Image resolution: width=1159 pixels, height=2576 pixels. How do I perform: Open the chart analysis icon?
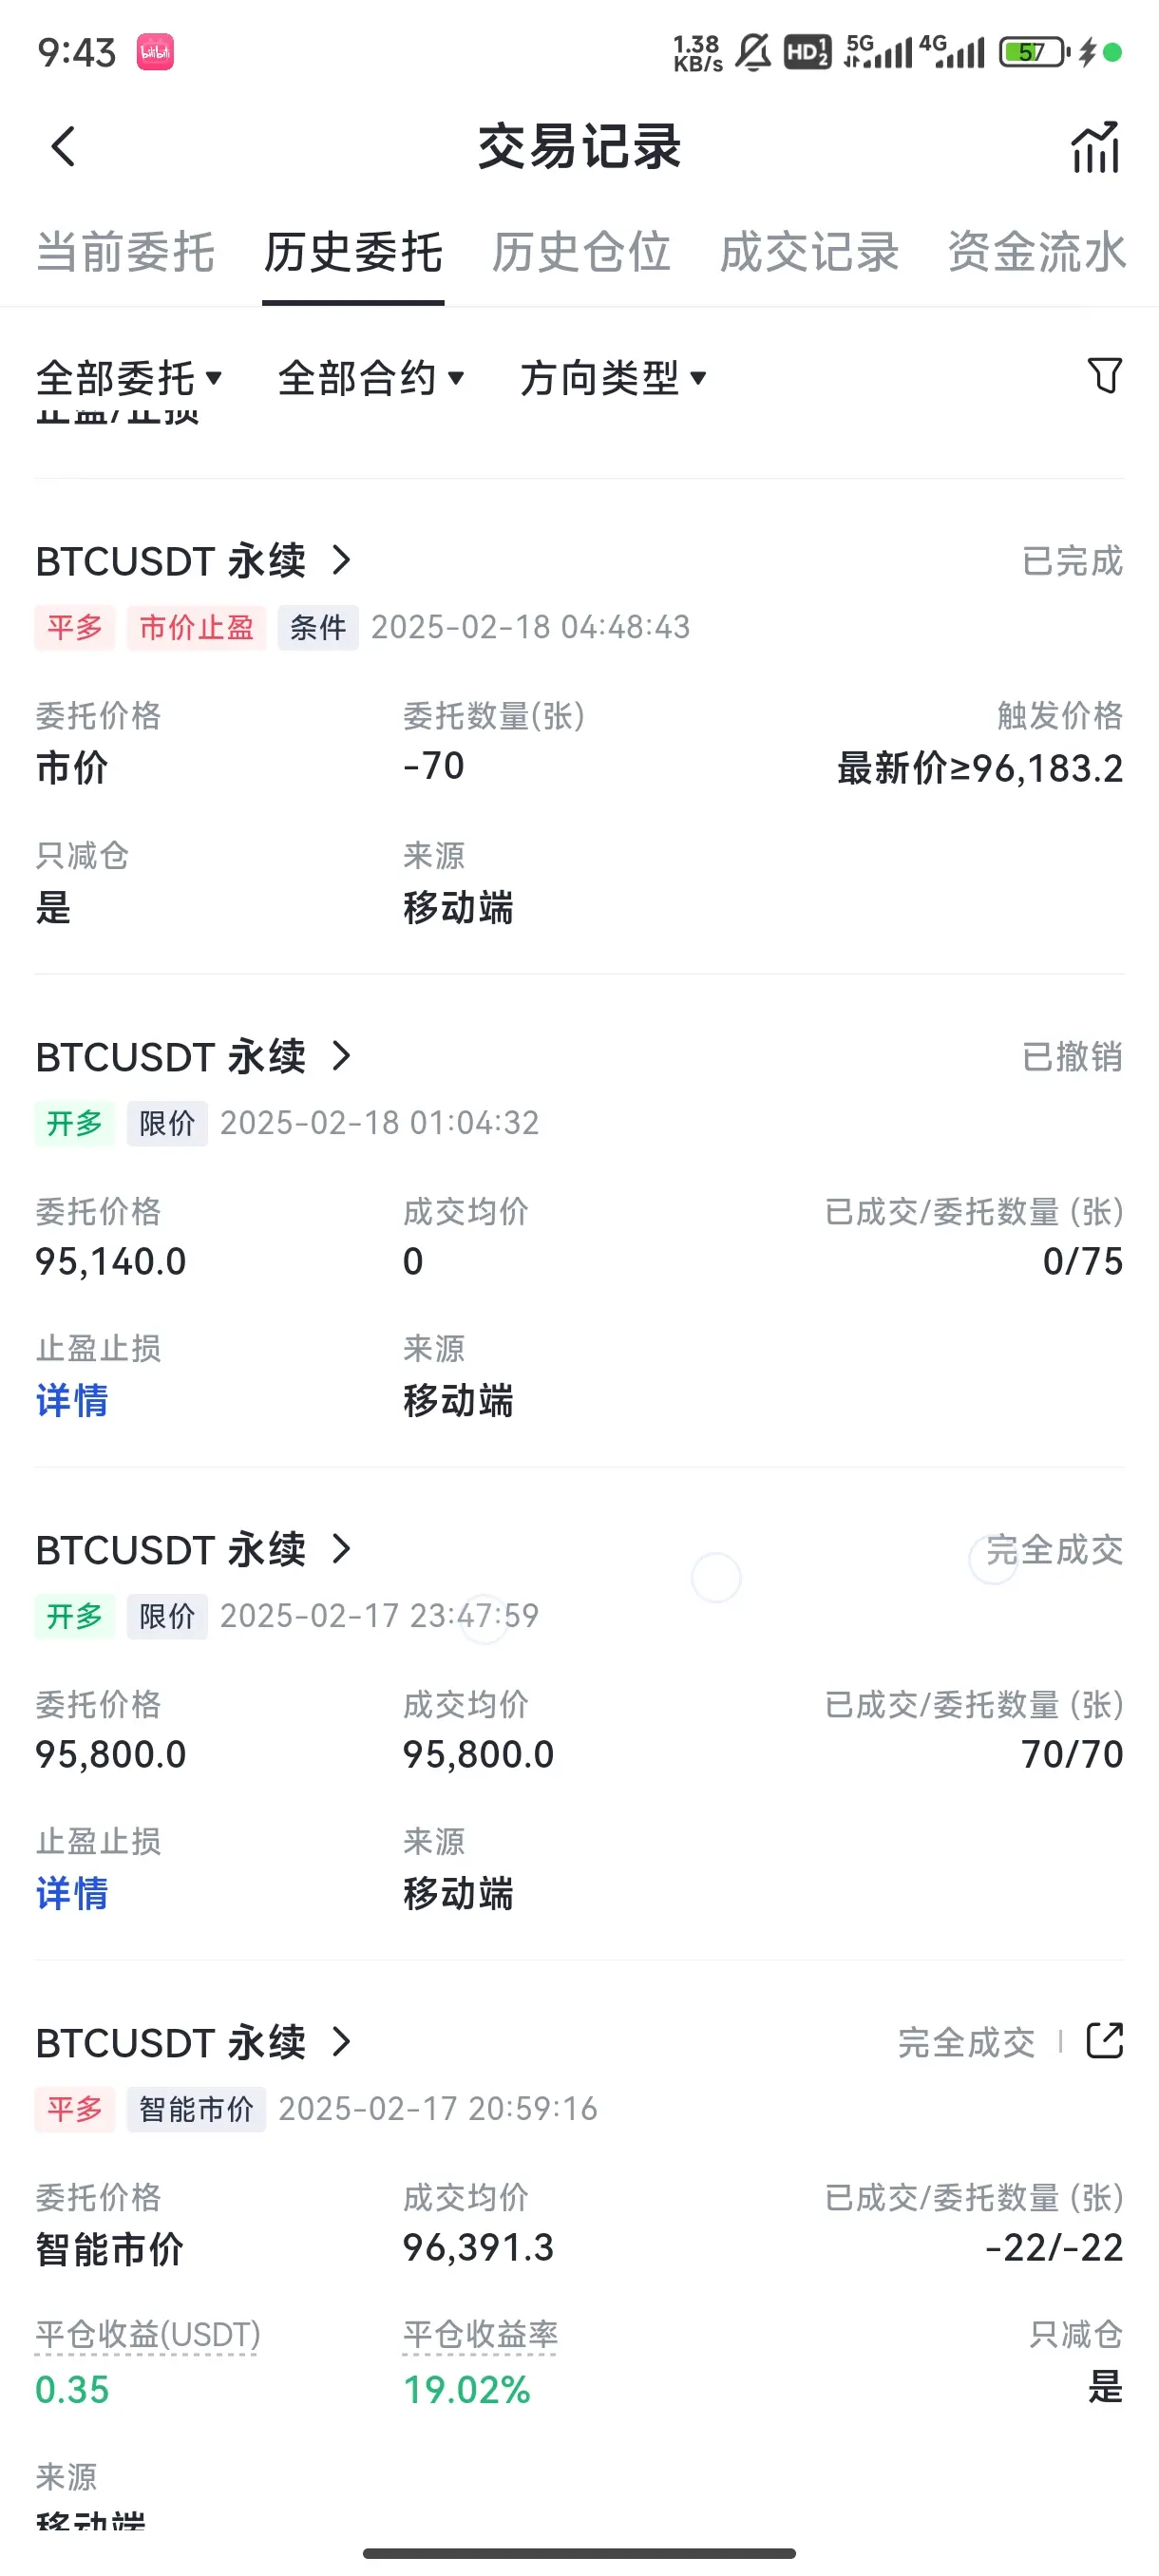point(1095,147)
